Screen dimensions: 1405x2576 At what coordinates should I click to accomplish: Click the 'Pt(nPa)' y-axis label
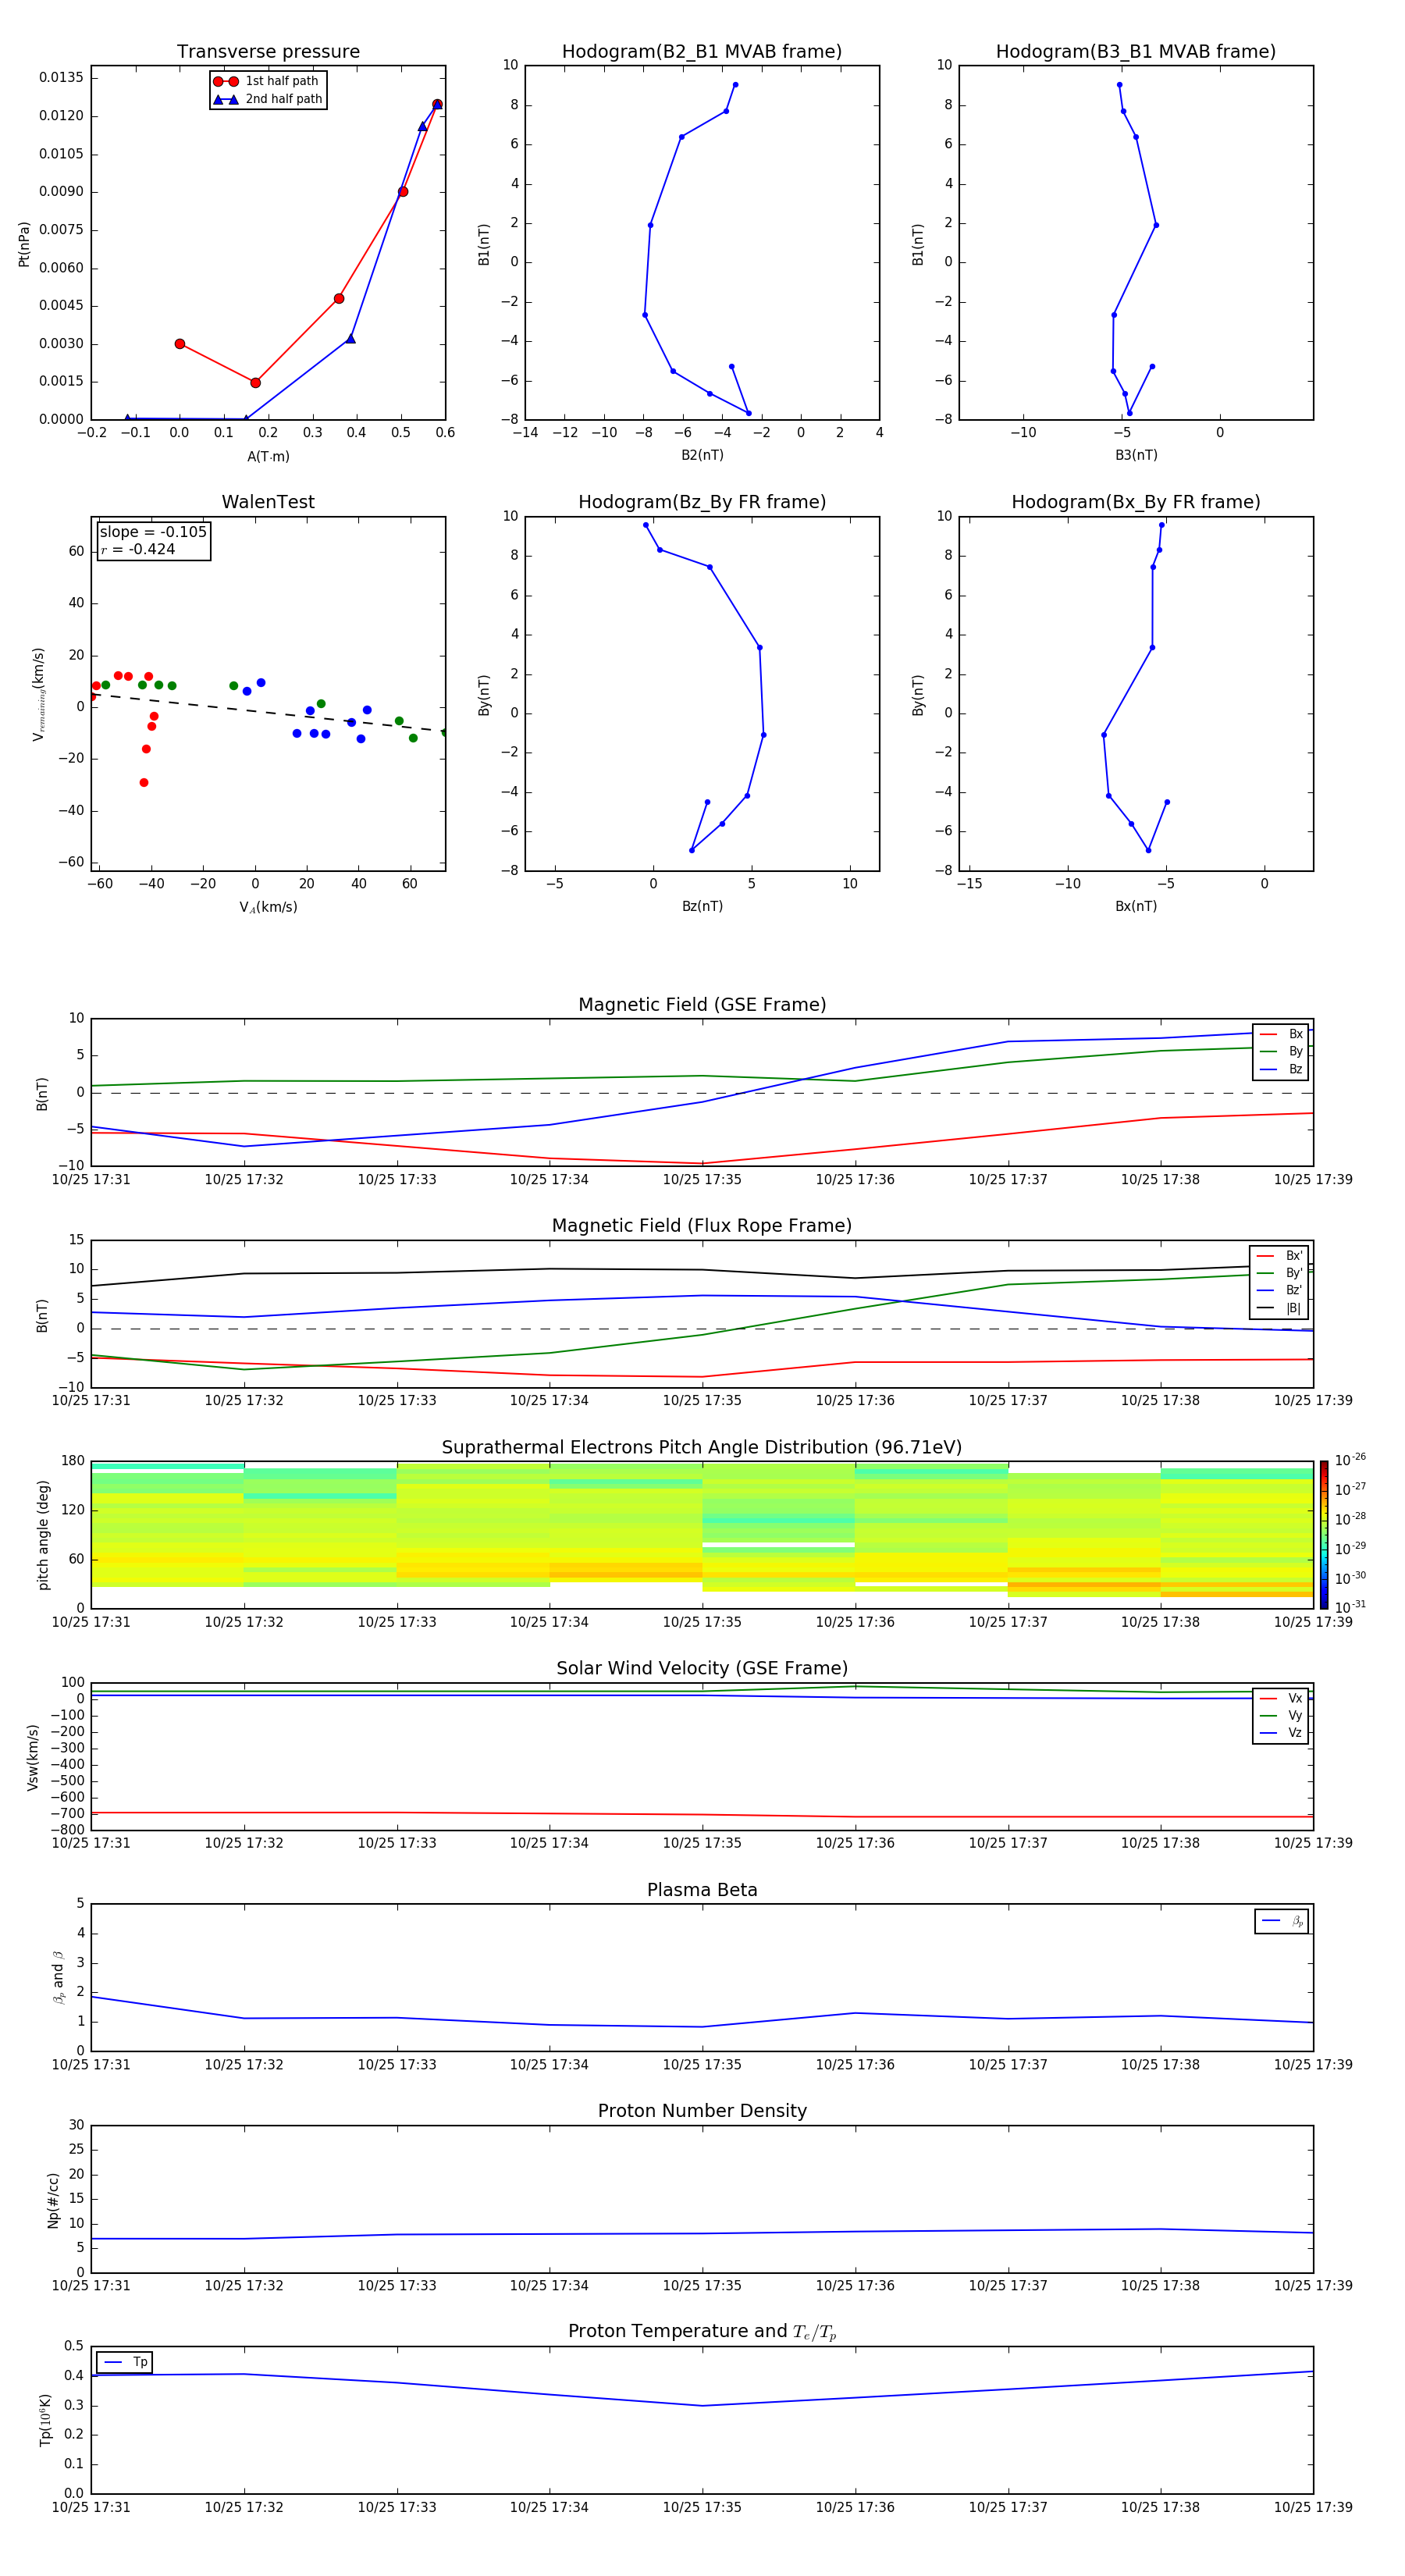click(x=24, y=243)
